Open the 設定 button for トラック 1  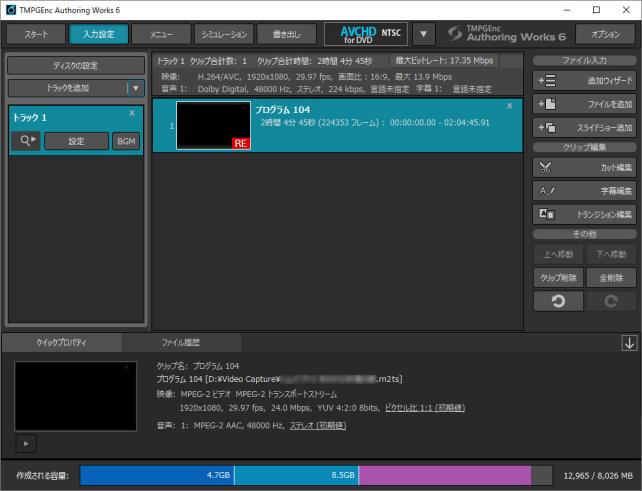point(76,141)
